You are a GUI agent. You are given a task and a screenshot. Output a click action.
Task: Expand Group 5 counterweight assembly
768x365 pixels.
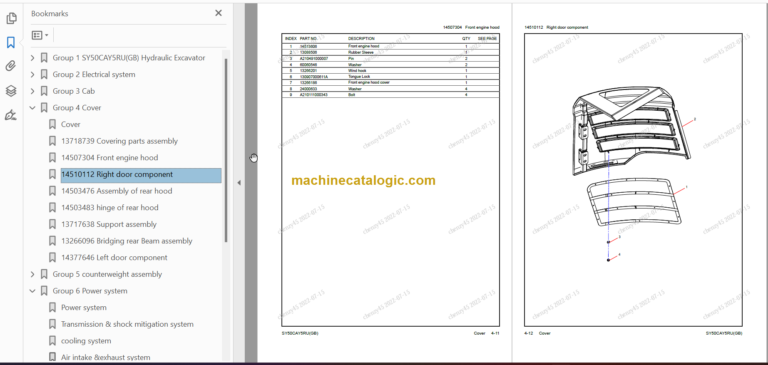32,274
